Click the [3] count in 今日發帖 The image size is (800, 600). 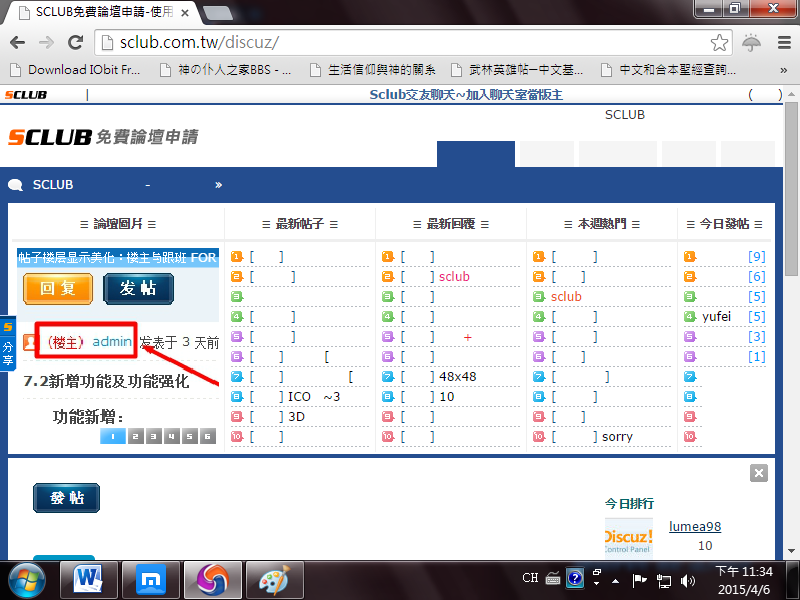click(x=757, y=337)
